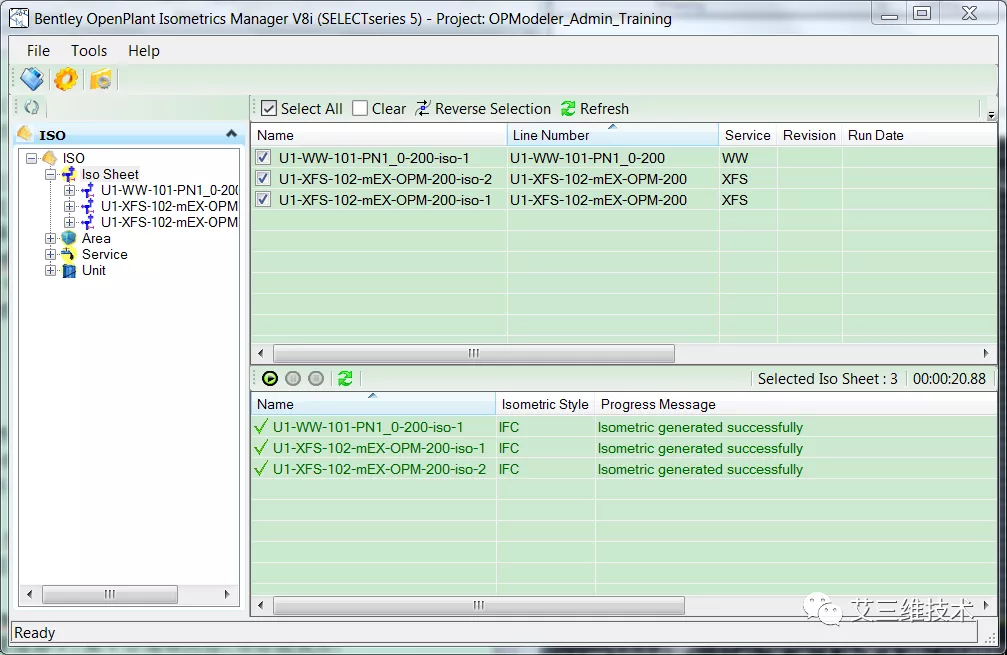Tick the Clear checkbox

[360, 108]
